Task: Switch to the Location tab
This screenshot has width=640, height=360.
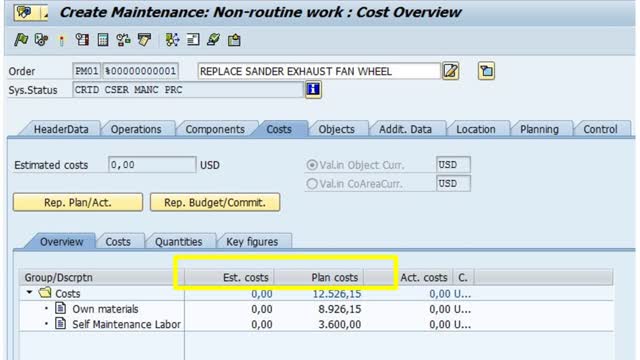Action: (476, 129)
